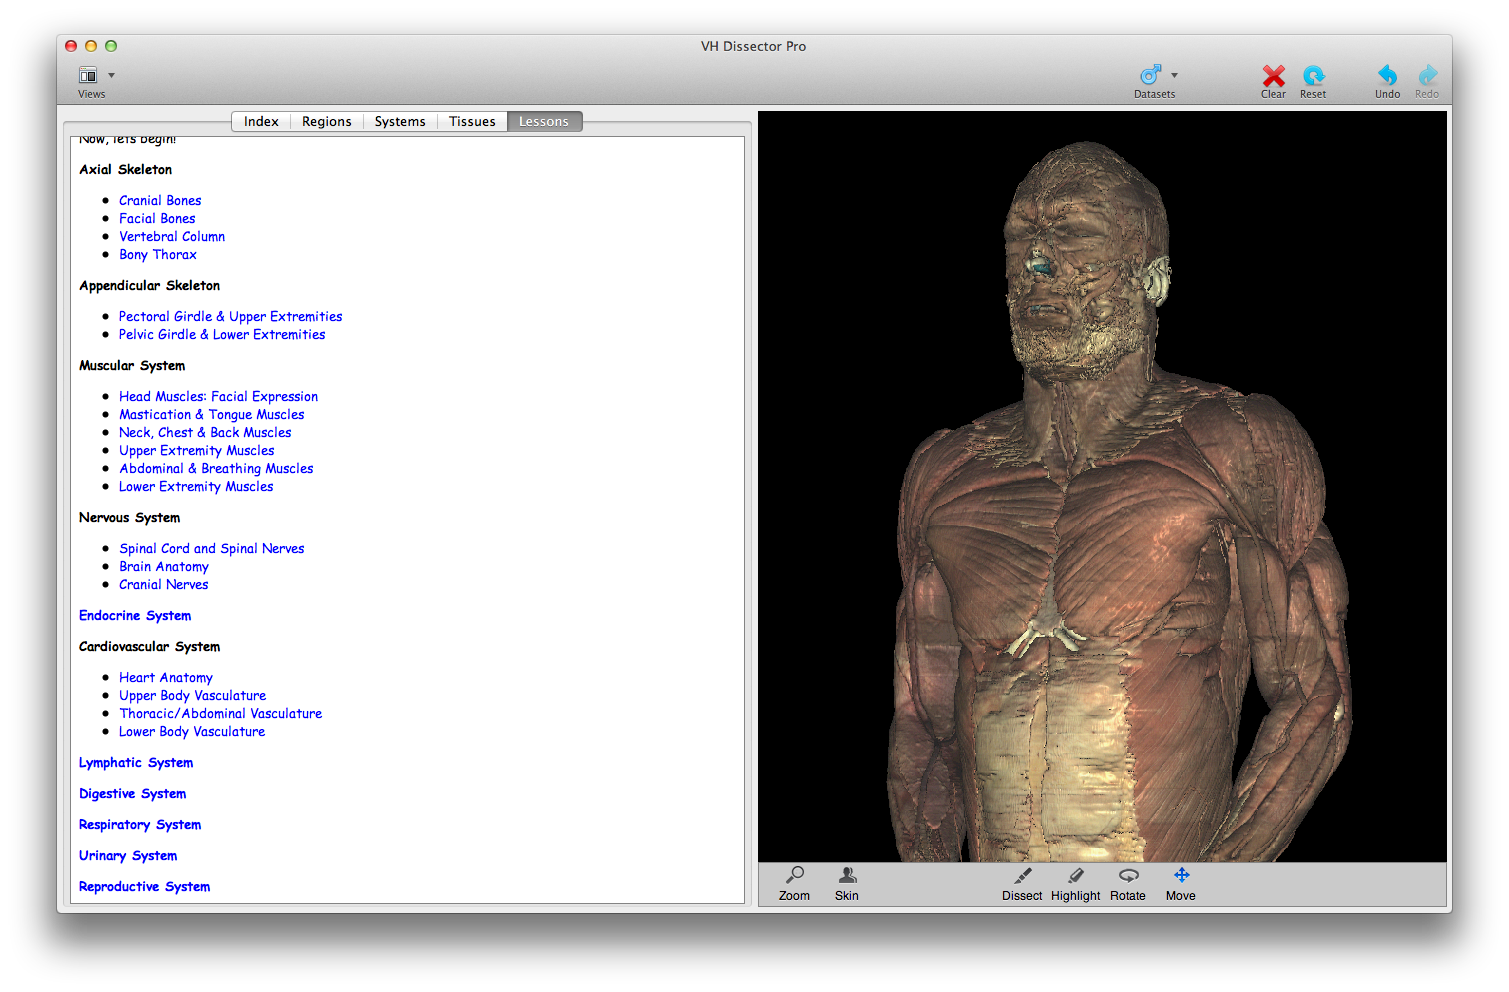Open Pectoral Girdle & Upper Extremities lesson
Viewport: 1509px width, 992px height.
click(x=230, y=316)
